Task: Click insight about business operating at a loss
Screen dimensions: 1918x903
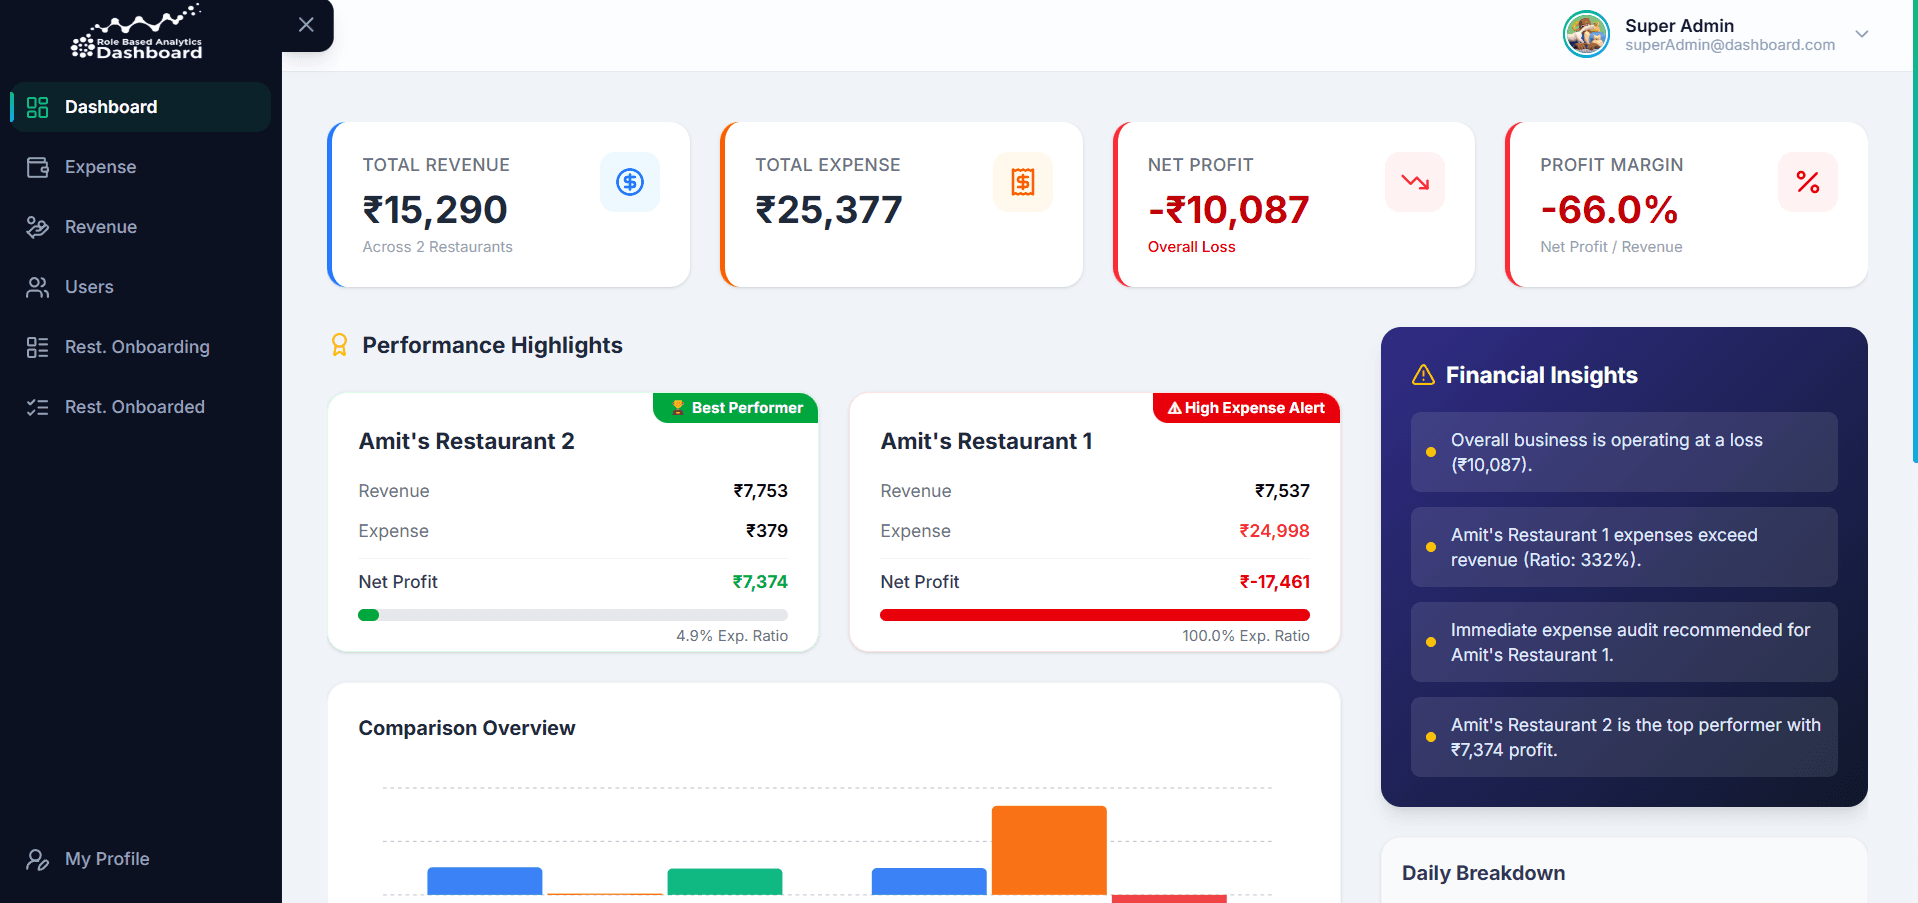Action: click(x=1624, y=452)
